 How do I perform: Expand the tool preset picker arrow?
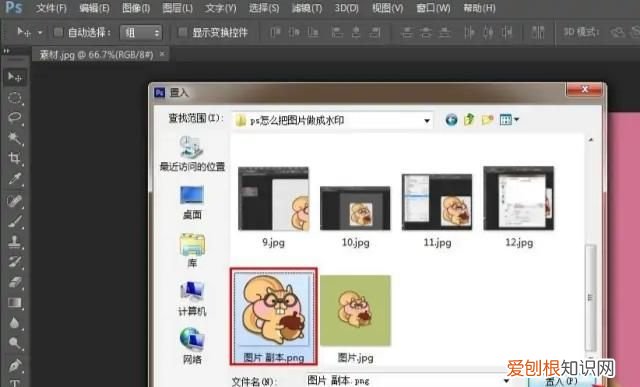pyautogui.click(x=40, y=33)
